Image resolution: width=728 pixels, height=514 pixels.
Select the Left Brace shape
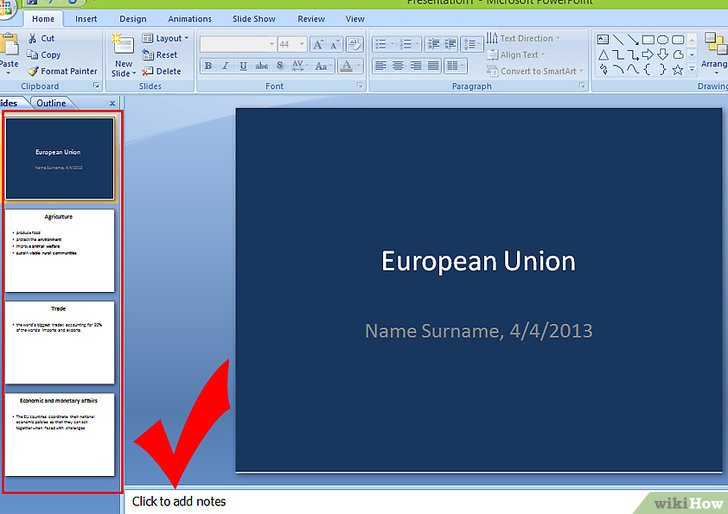click(x=647, y=70)
